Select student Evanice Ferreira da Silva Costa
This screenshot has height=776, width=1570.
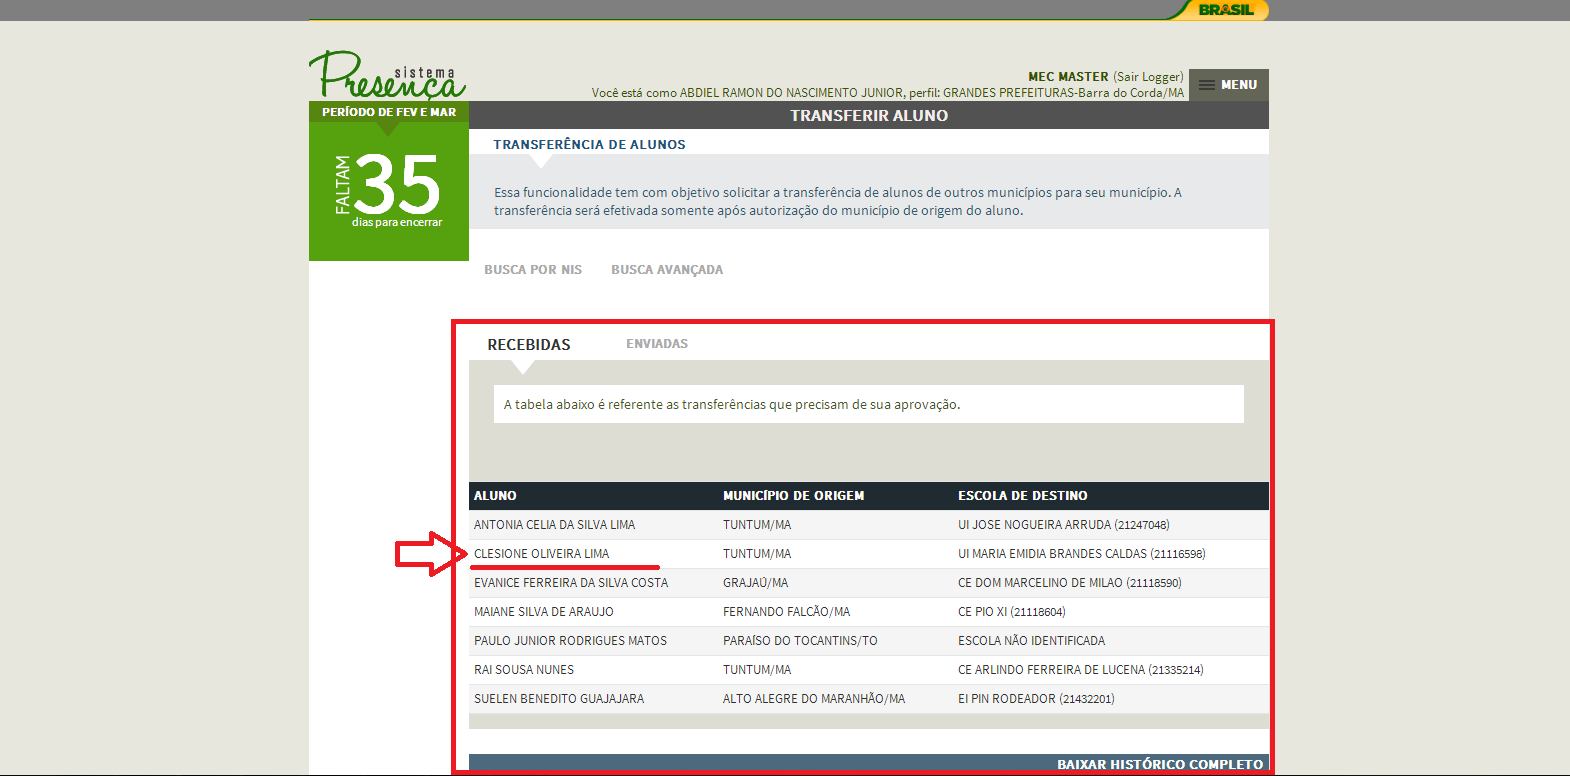click(x=571, y=583)
